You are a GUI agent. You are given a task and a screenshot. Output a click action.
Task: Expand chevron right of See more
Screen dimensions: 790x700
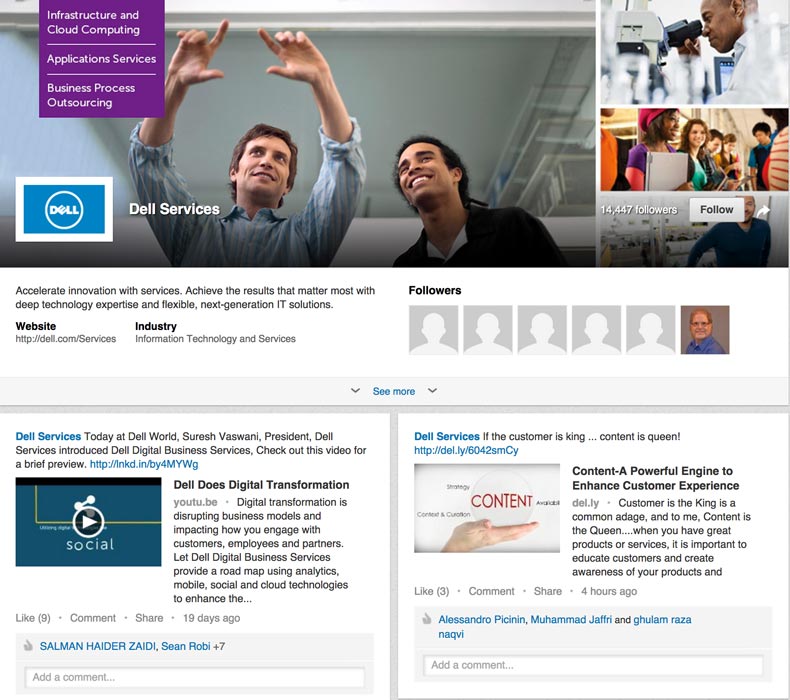pos(432,391)
